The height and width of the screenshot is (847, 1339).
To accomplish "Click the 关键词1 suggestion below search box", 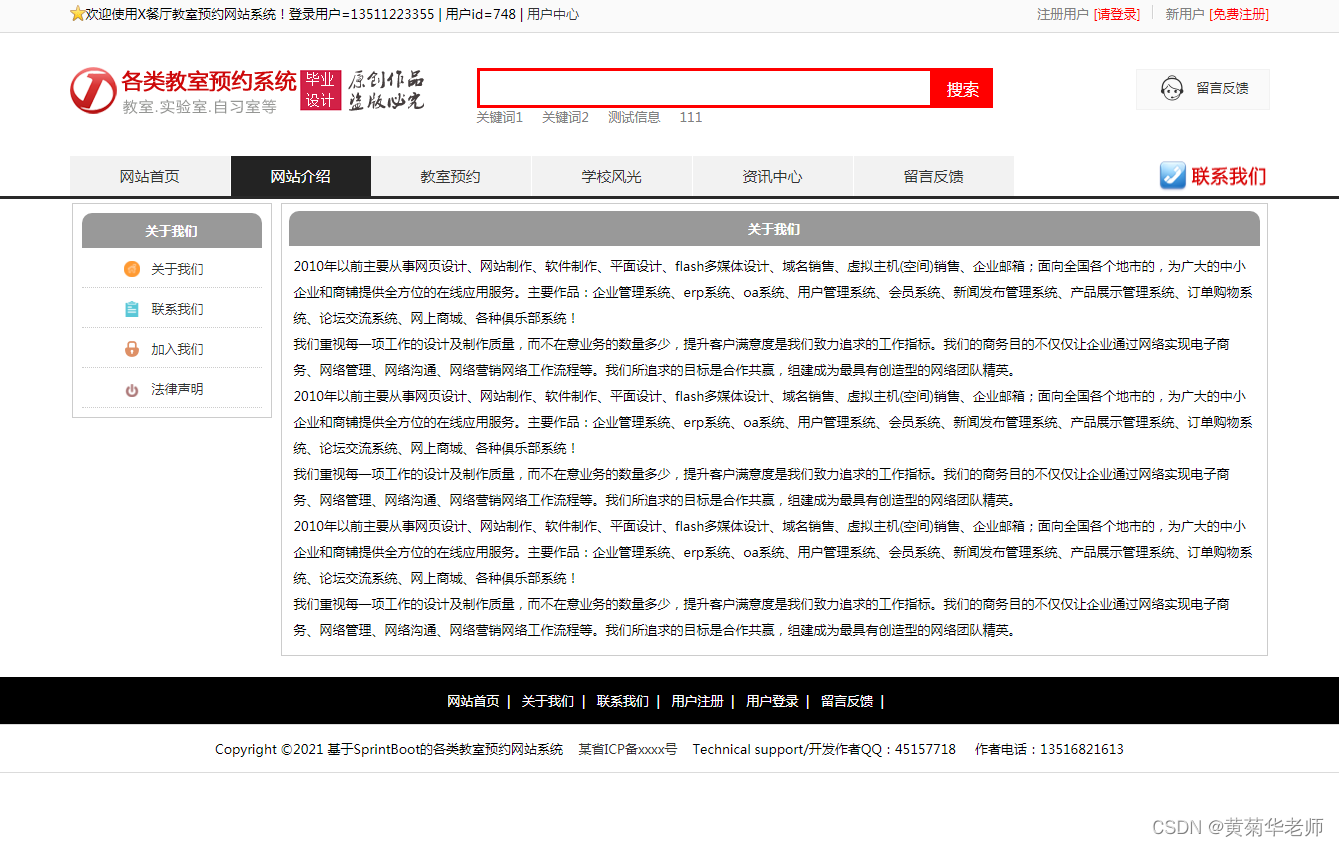I will 501,117.
